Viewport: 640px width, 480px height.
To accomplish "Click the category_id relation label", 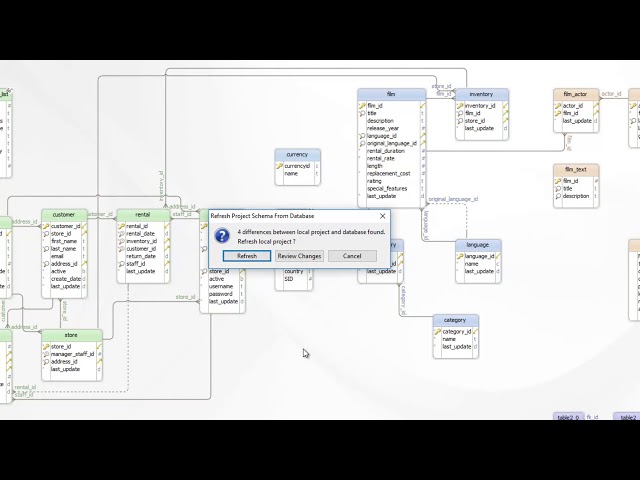I will point(403,301).
